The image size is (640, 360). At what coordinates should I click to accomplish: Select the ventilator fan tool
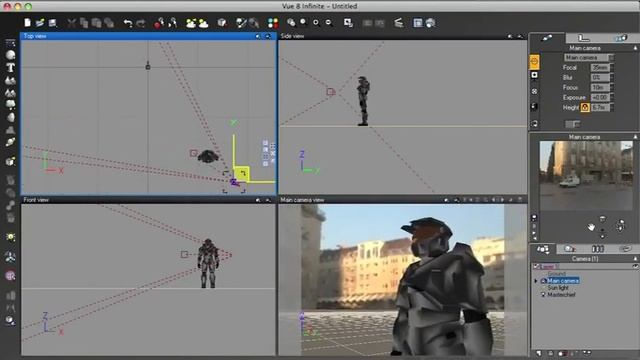[x=10, y=257]
